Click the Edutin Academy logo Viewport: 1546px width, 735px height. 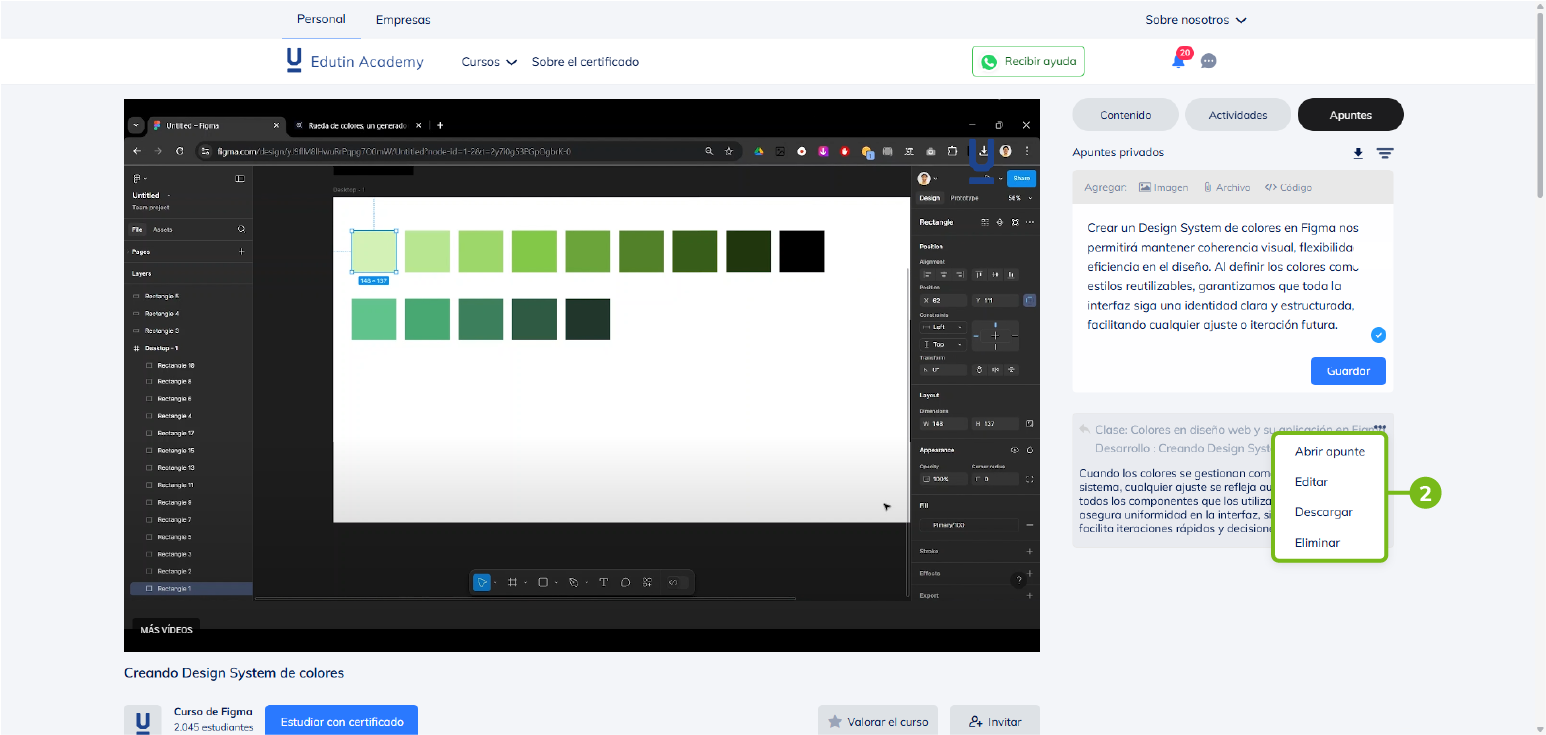355,61
